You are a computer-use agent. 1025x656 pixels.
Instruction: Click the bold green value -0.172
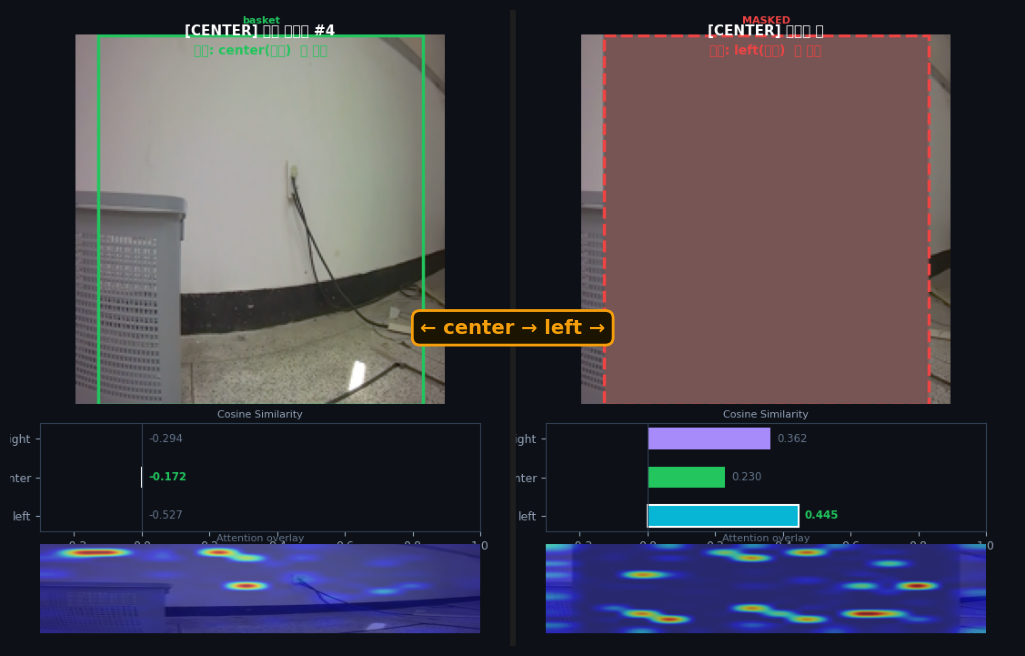click(x=167, y=477)
